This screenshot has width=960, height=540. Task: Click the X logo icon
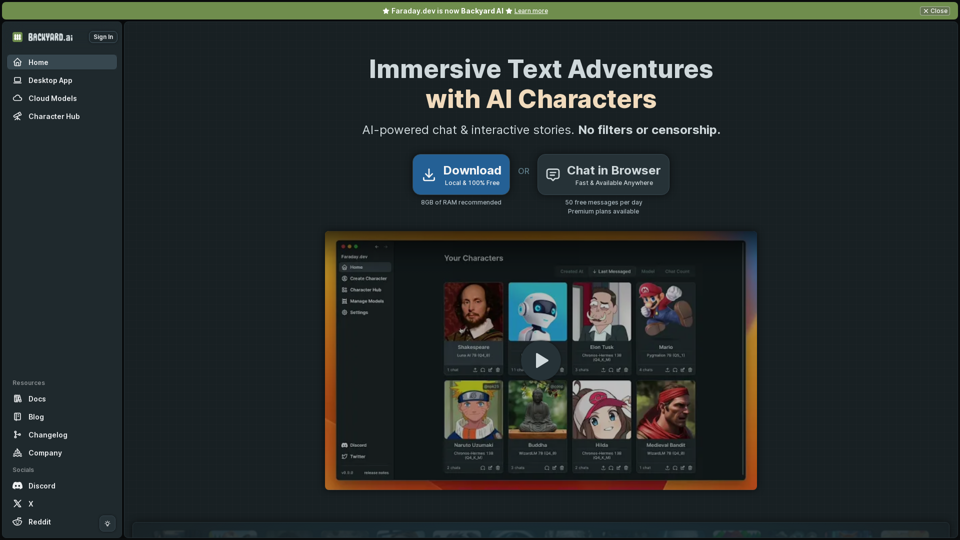pyautogui.click(x=17, y=504)
